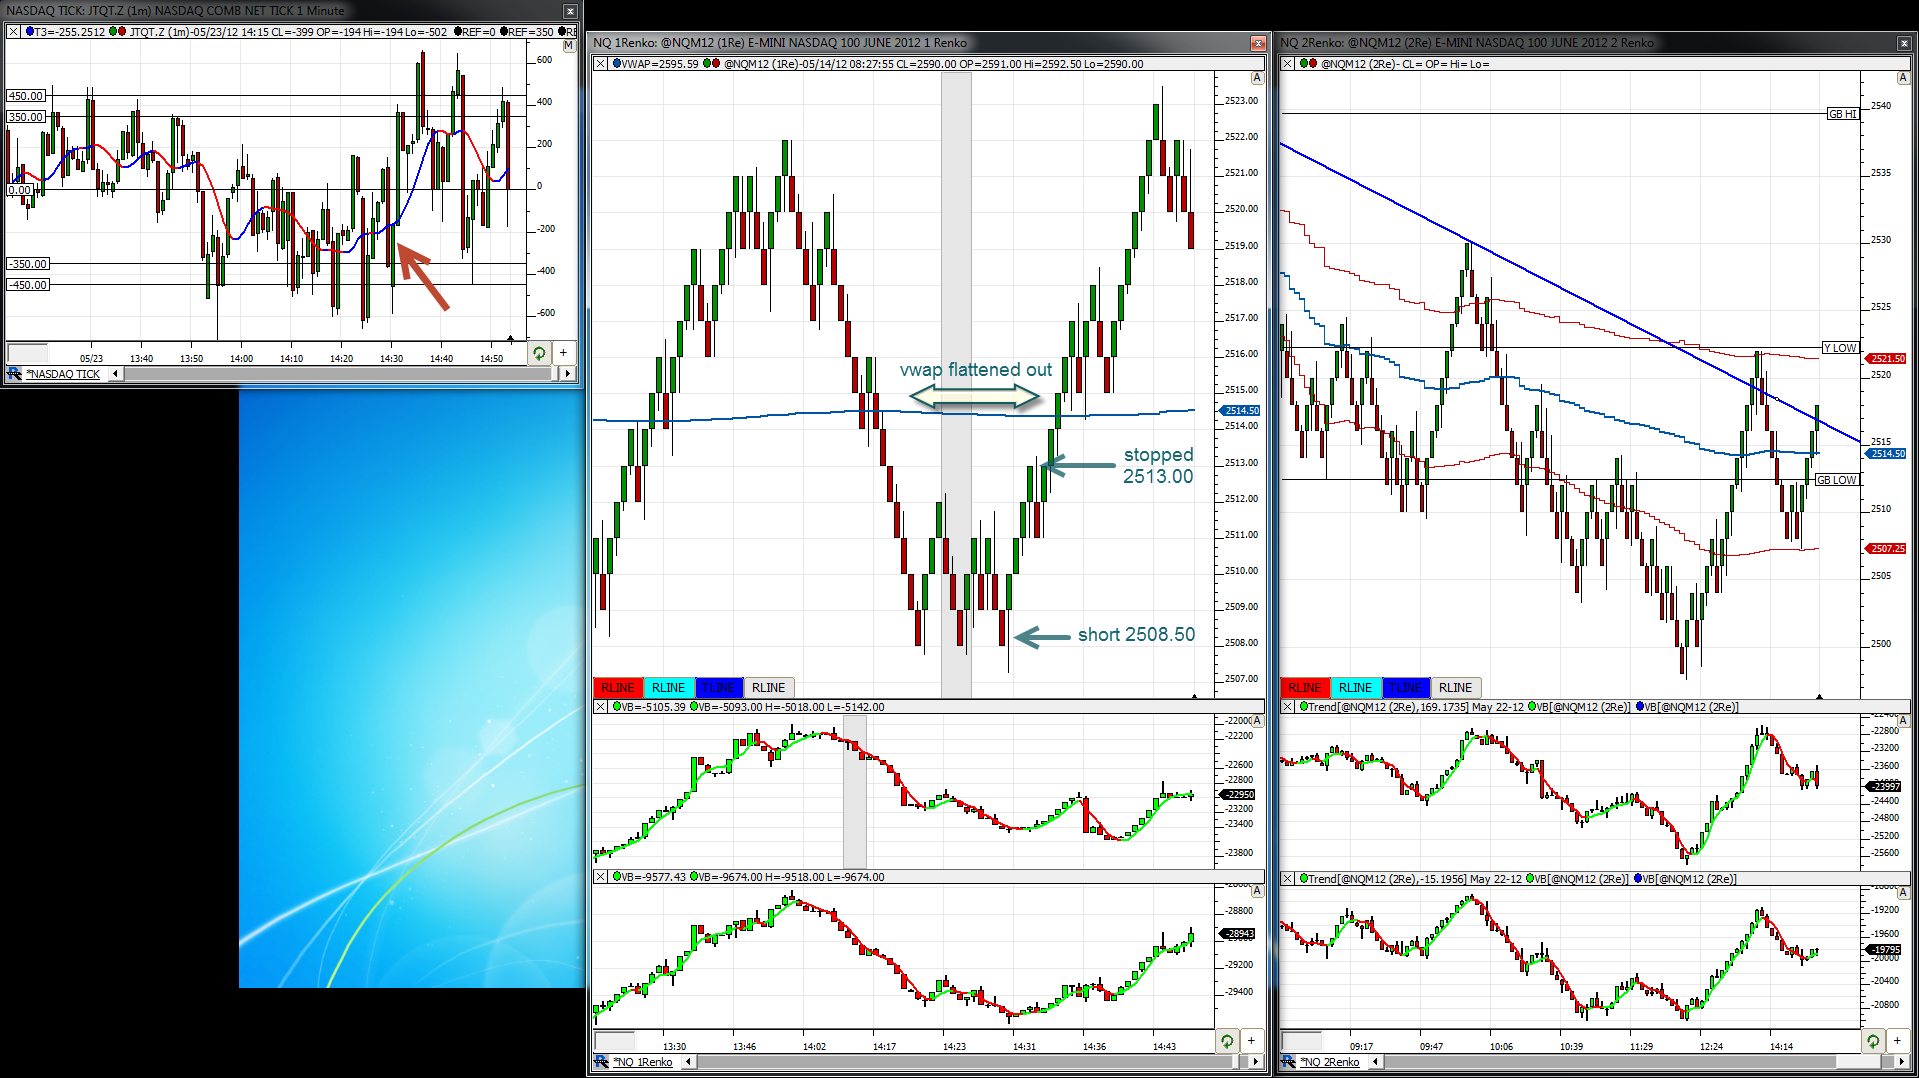
Task: Click the plus button in NASDAQ TICK window
Action: (563, 353)
